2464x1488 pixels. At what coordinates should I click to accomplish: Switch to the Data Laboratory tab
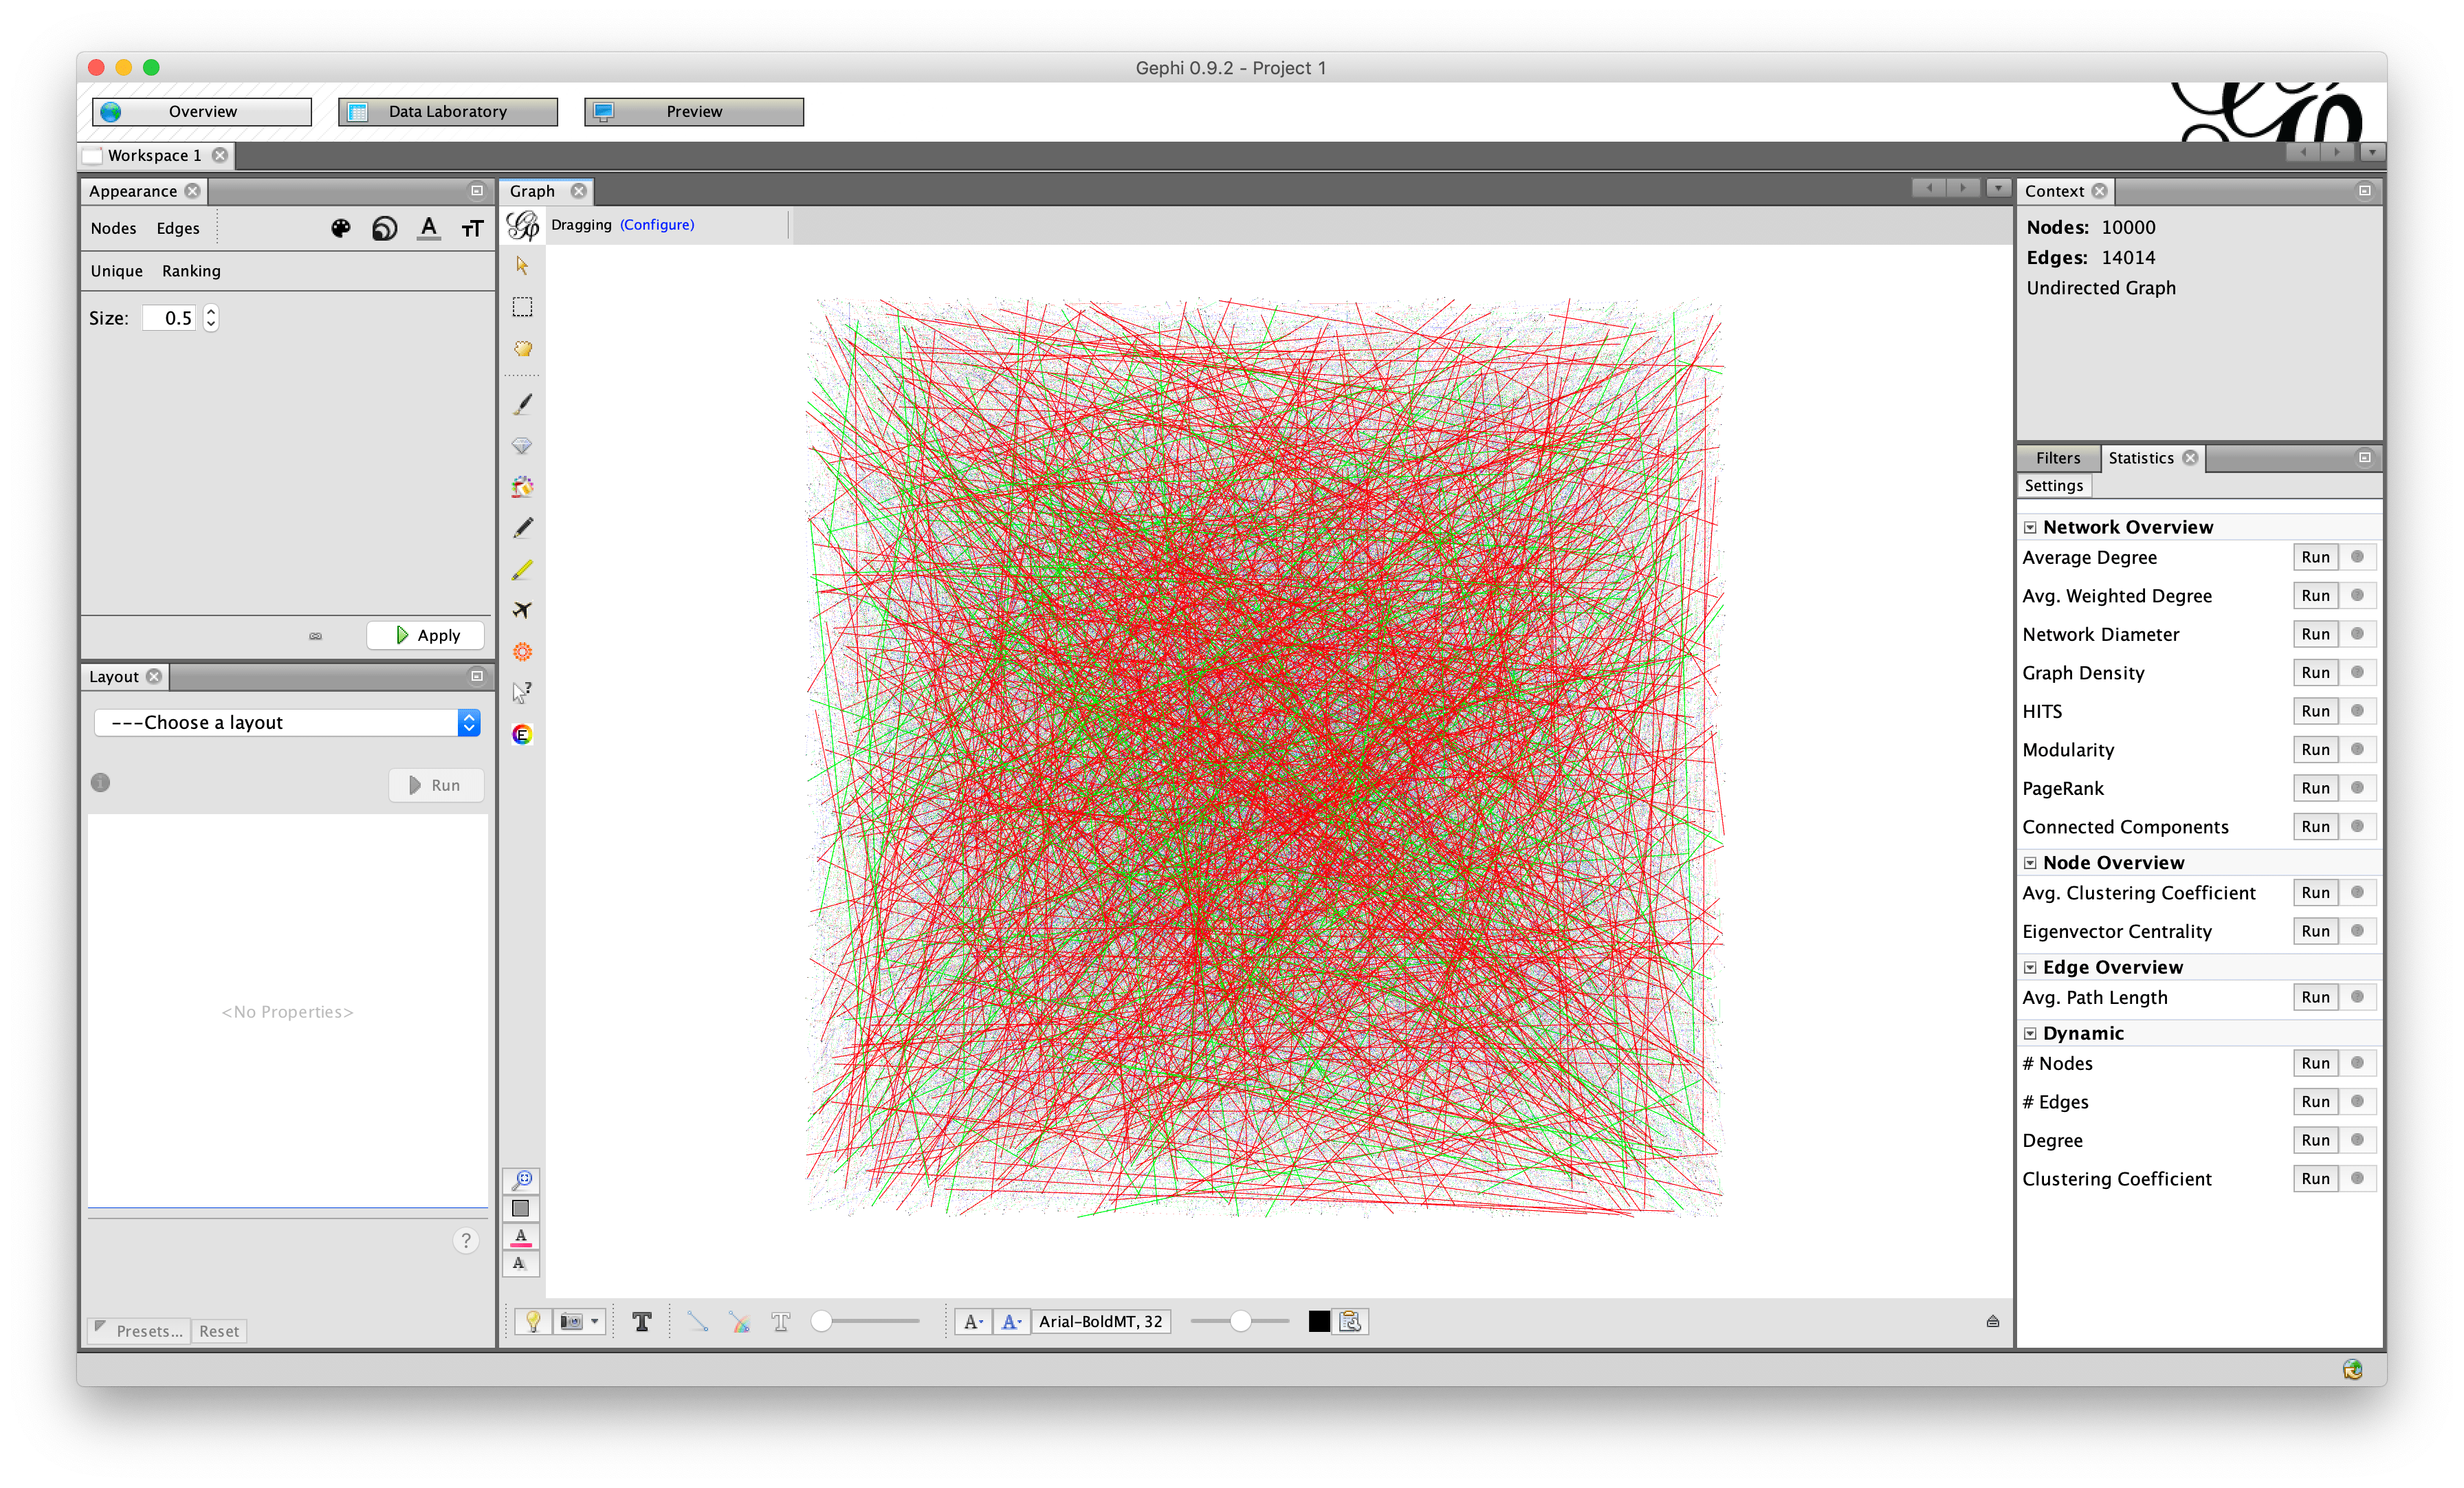[x=447, y=111]
